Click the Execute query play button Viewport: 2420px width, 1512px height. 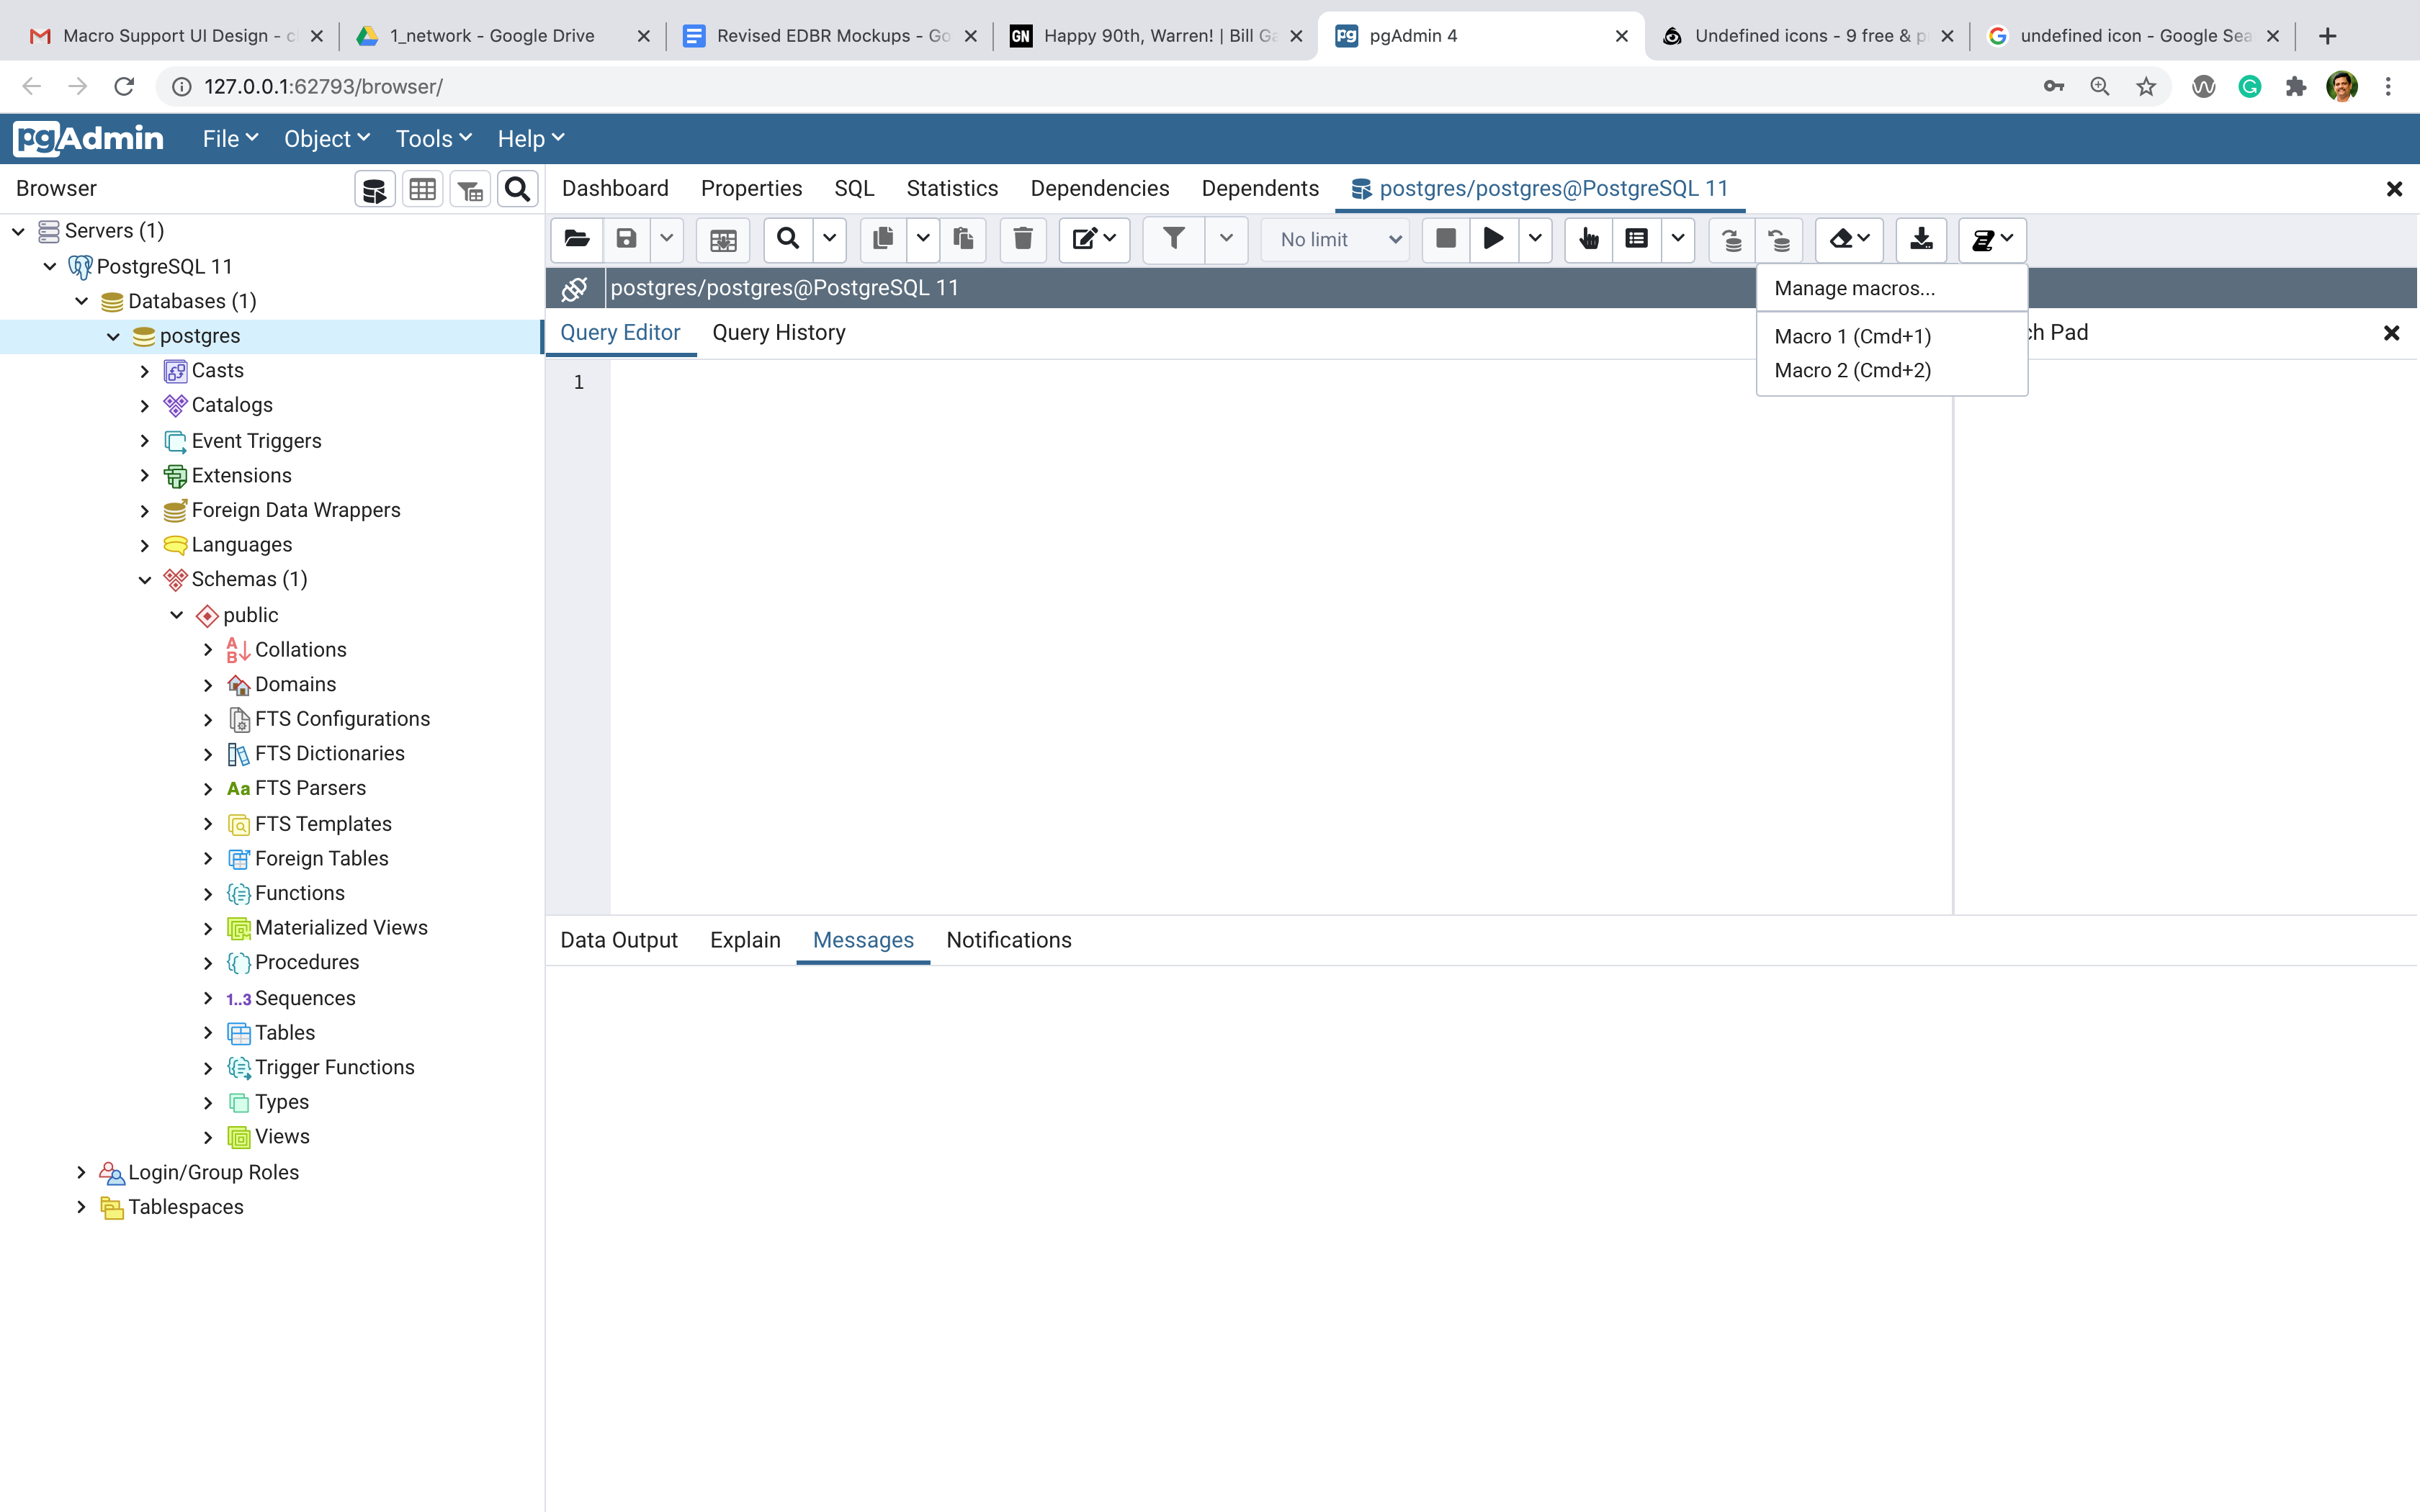1493,239
